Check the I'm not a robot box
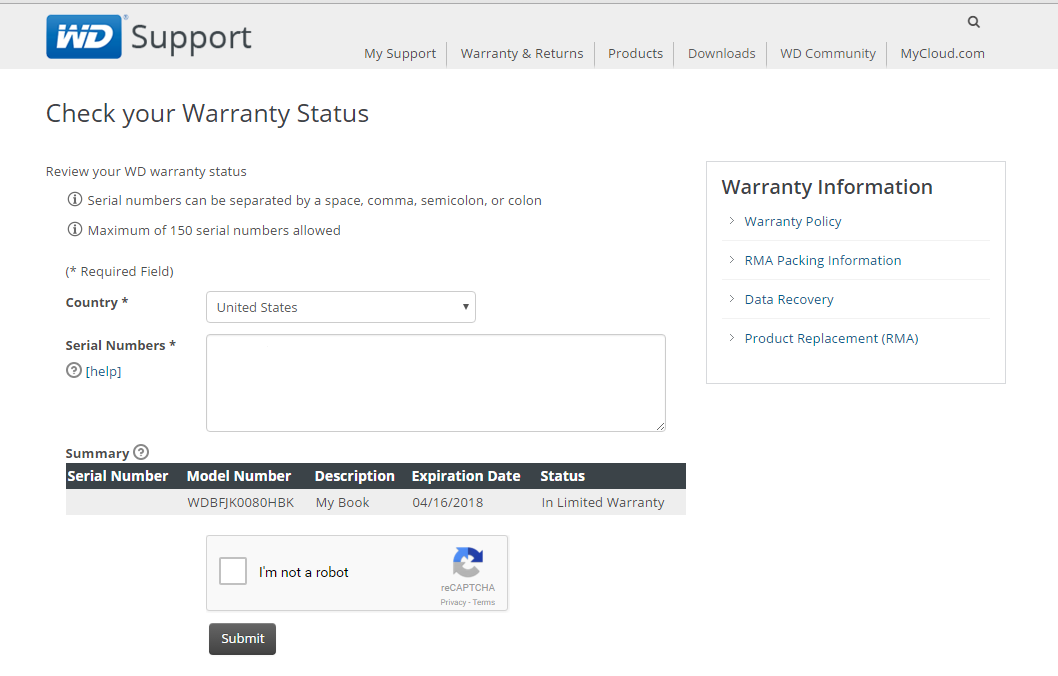This screenshot has height=676, width=1058. [x=233, y=571]
